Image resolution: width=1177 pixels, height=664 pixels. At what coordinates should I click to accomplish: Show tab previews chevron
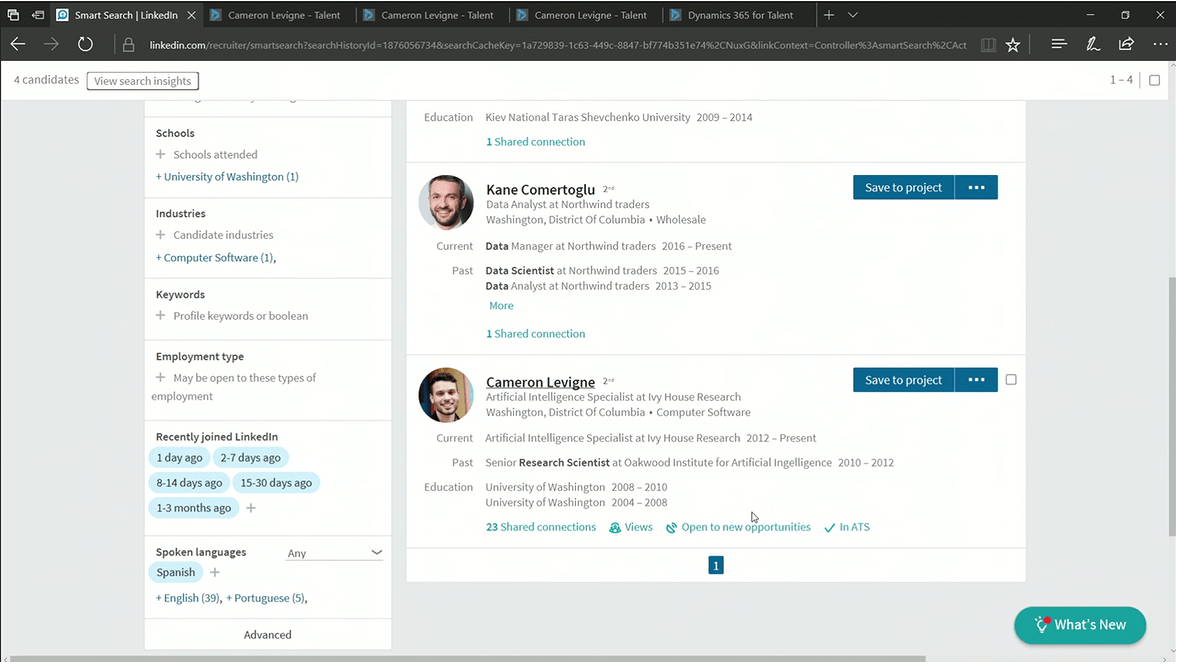click(853, 15)
